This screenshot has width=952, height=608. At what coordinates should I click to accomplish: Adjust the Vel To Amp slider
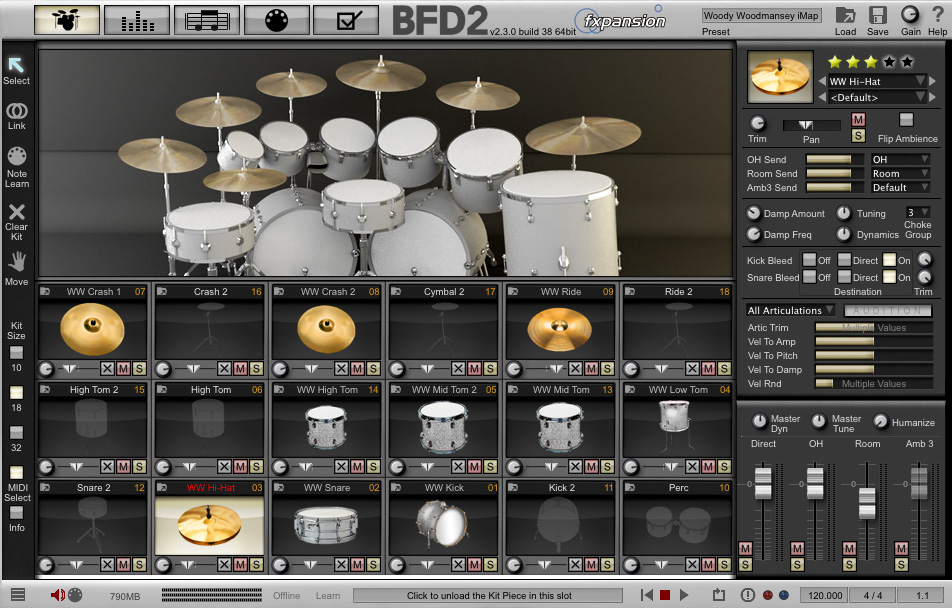874,341
